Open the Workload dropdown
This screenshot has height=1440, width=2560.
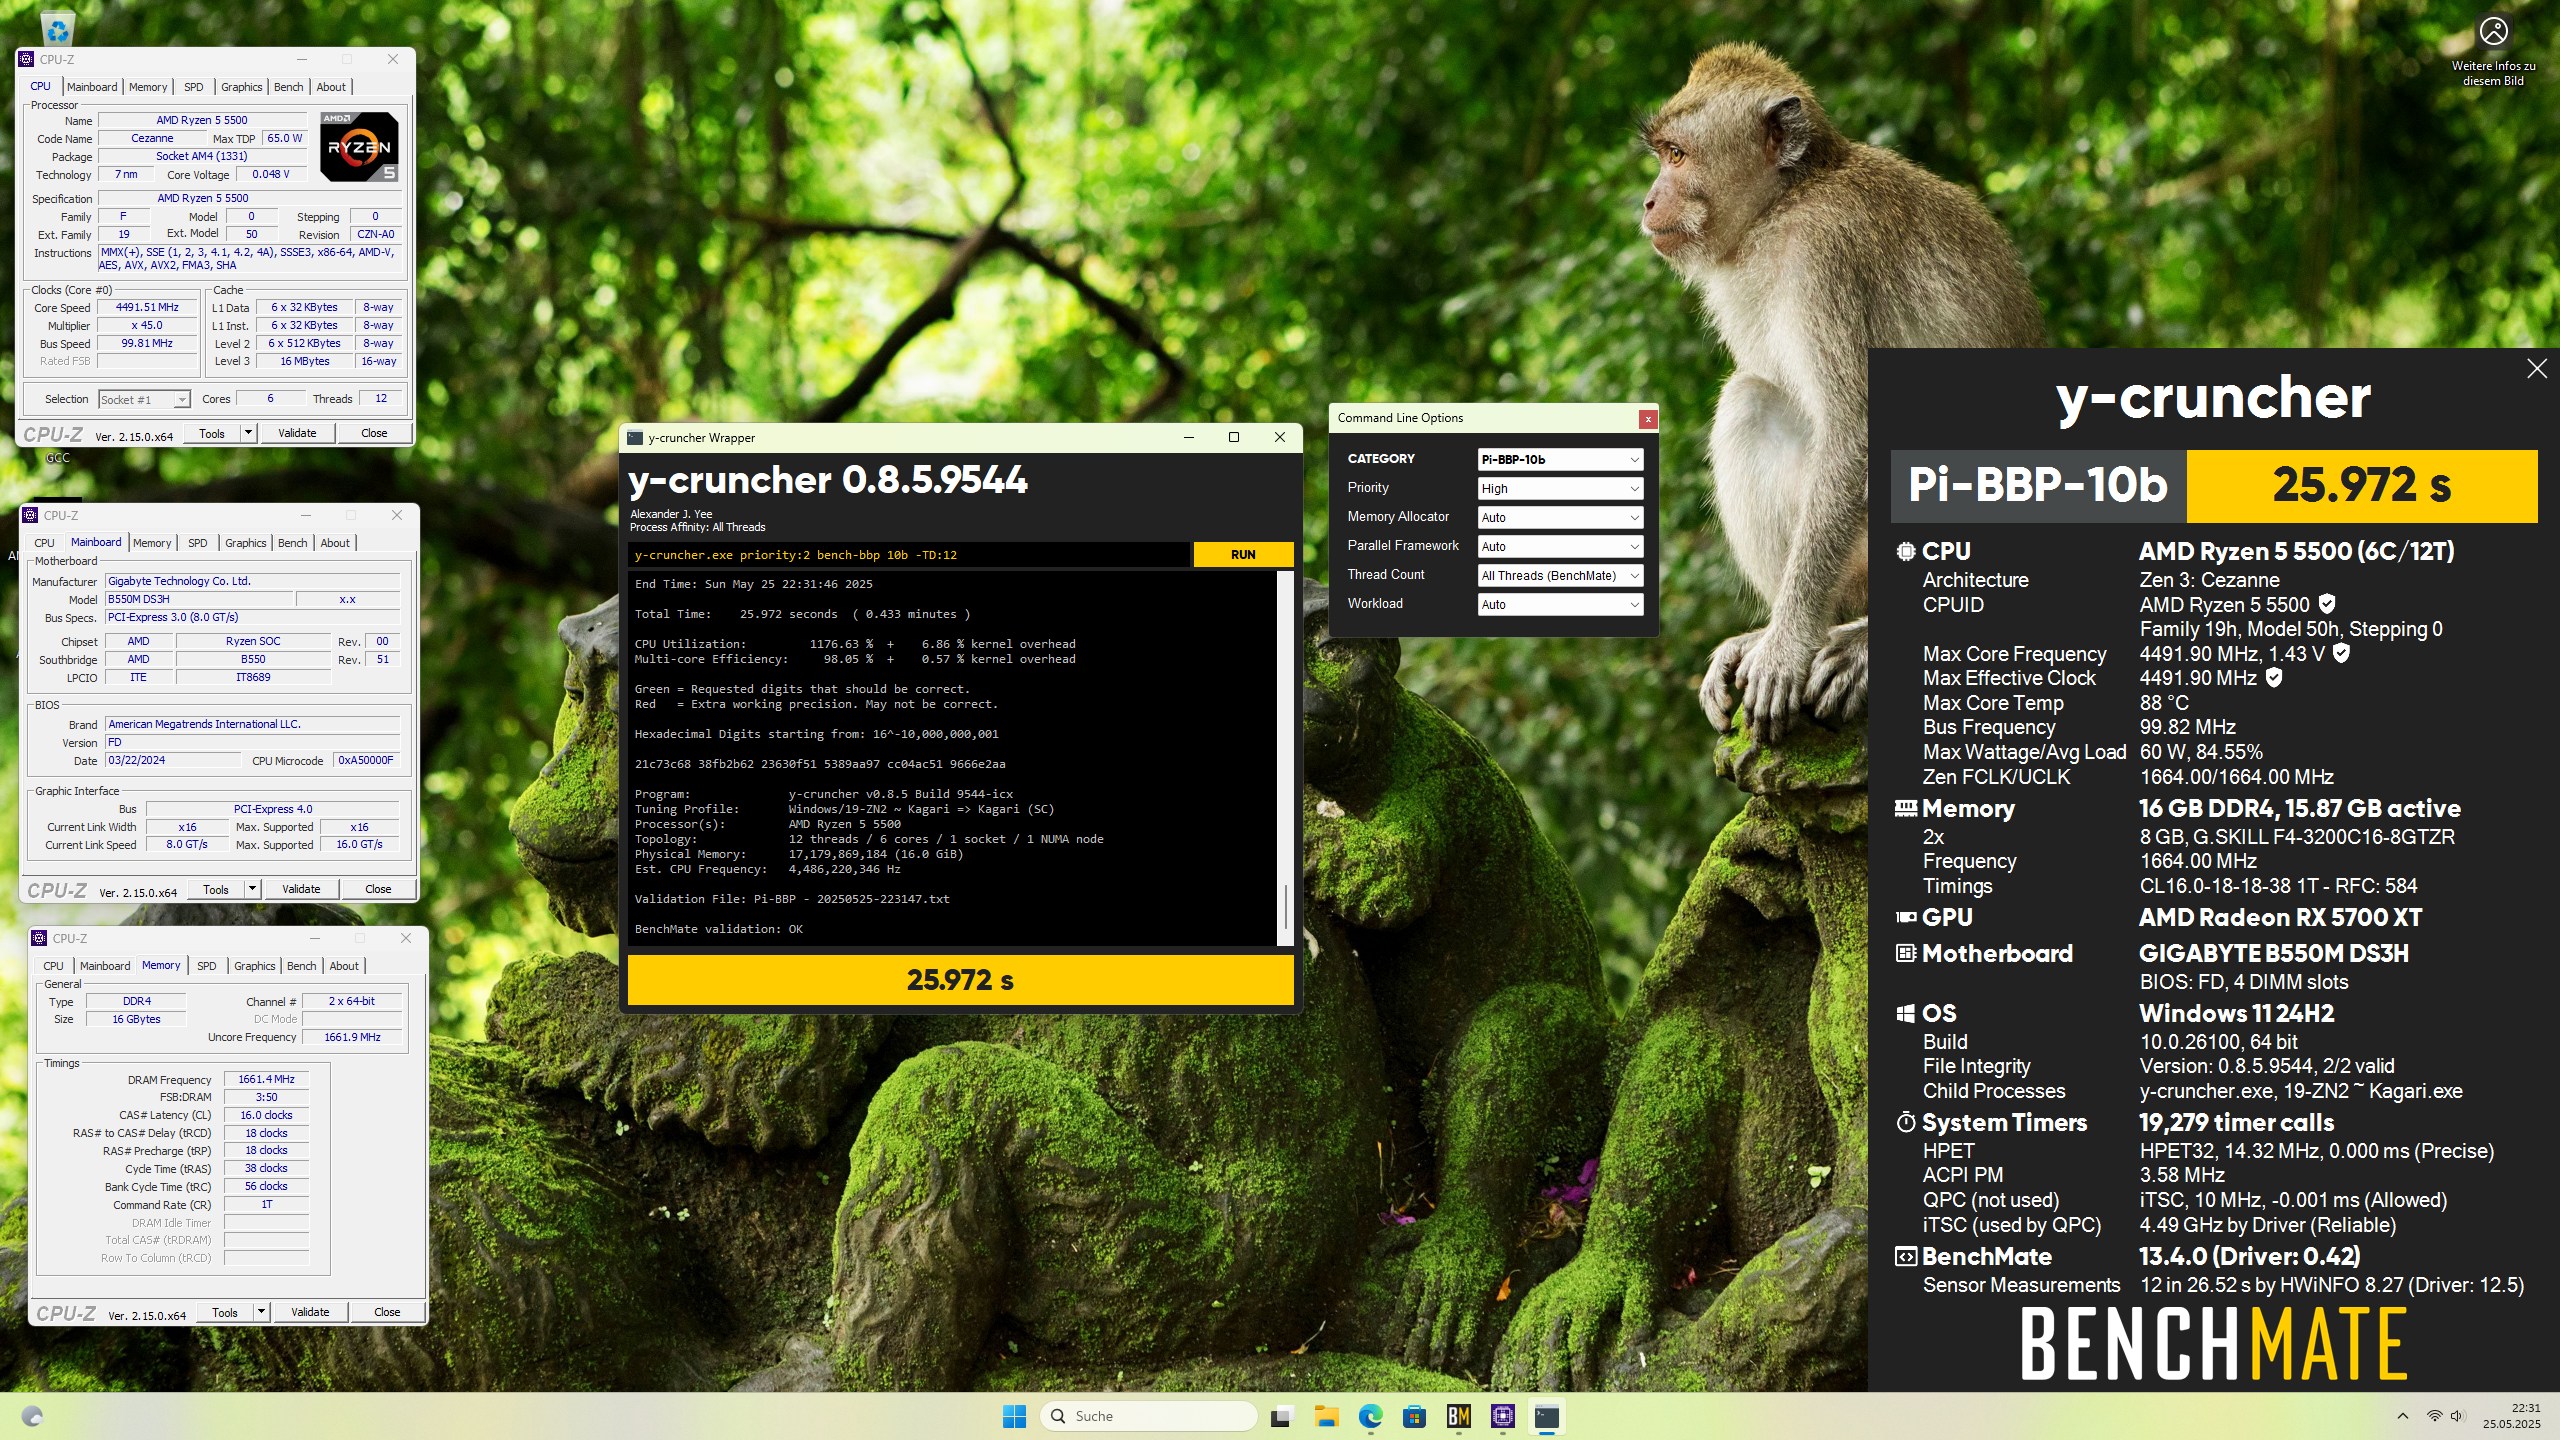click(1560, 604)
